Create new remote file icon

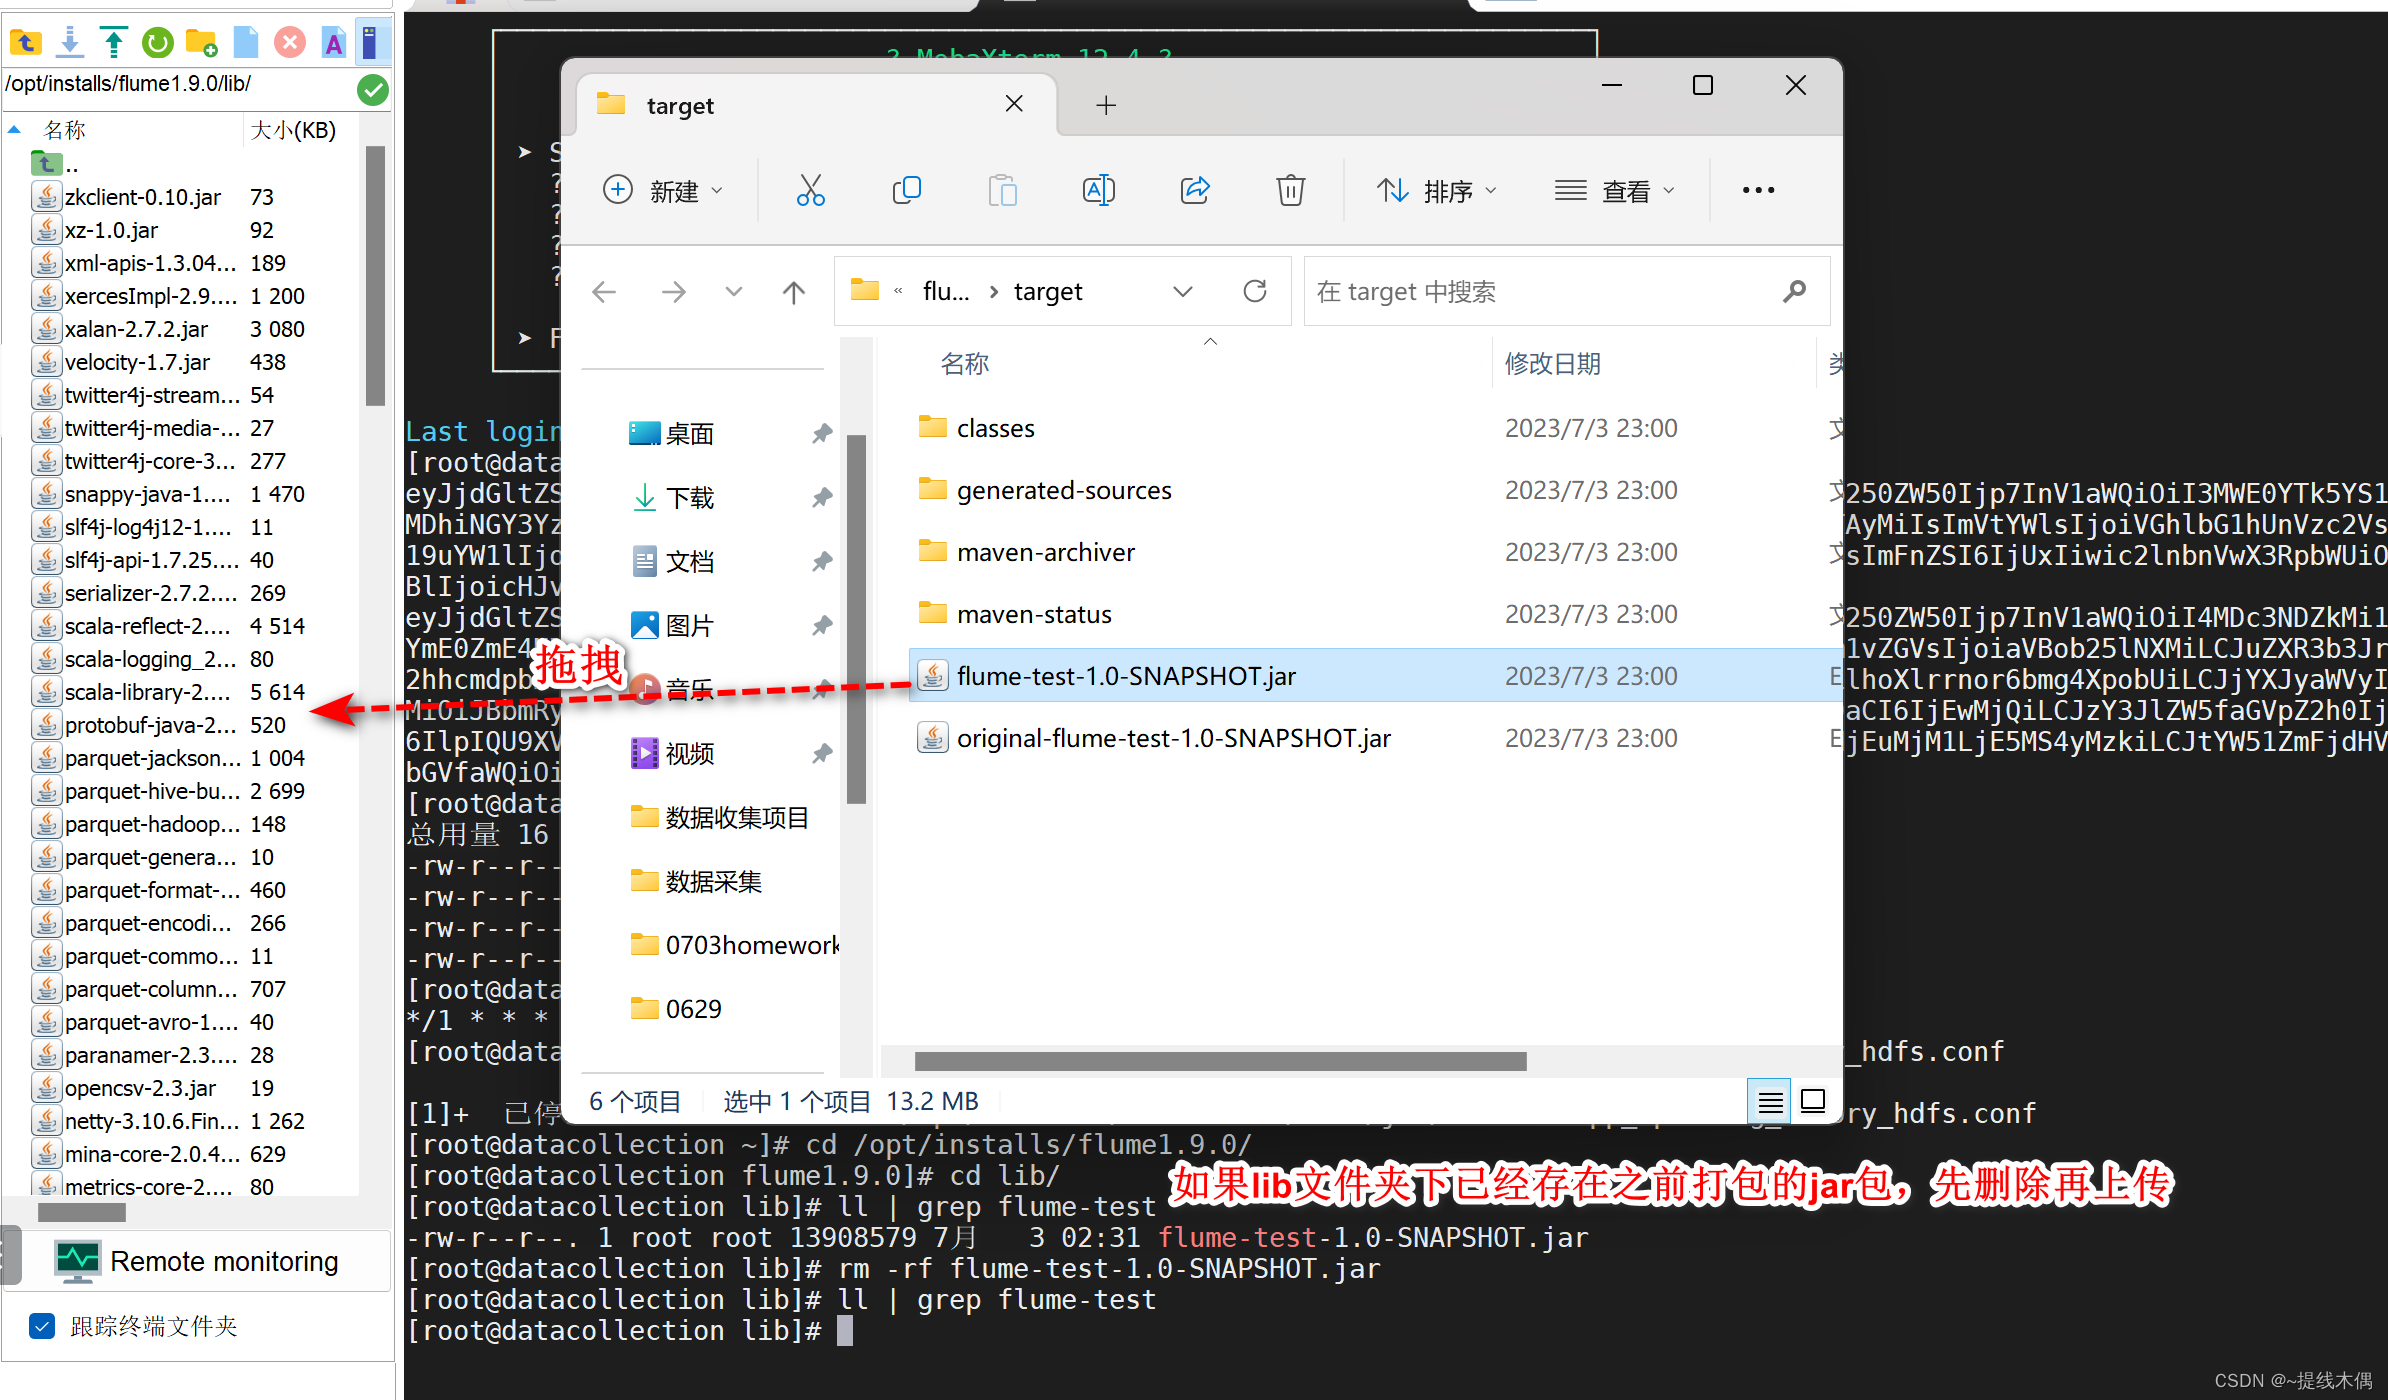pos(246,42)
